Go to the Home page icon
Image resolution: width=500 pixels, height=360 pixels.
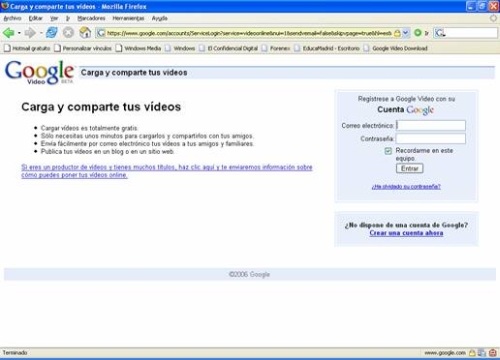tap(85, 33)
